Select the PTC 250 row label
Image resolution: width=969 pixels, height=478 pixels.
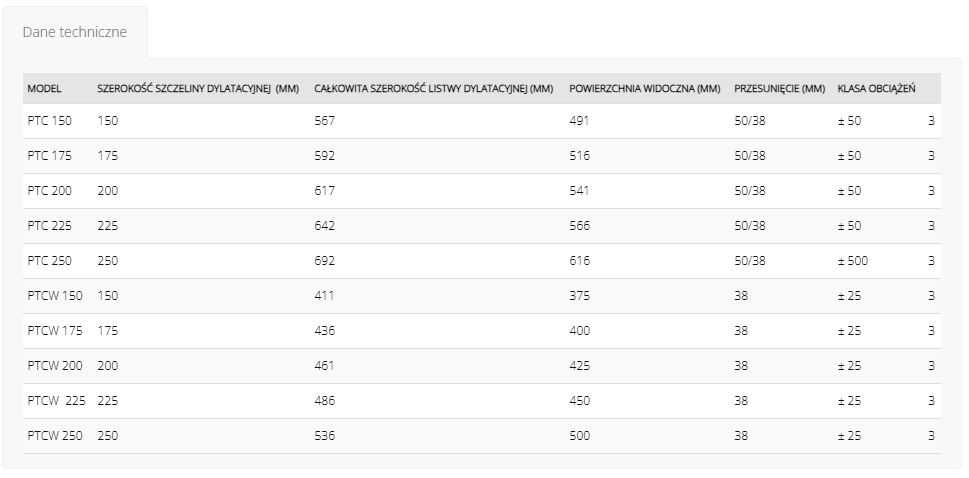49,261
